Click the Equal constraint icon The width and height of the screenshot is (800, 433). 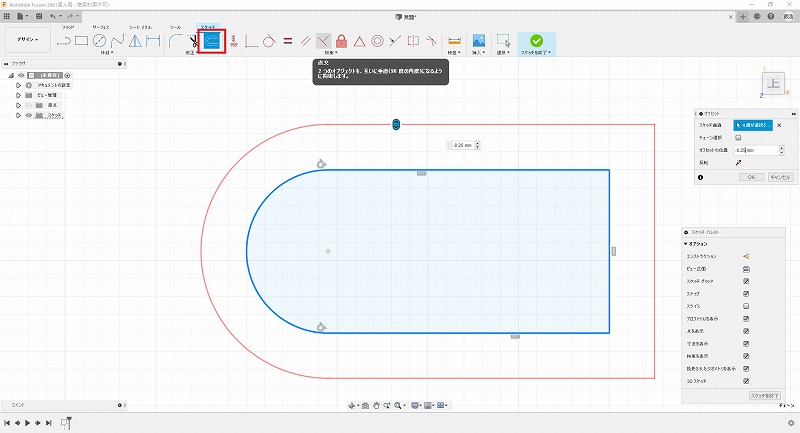point(288,41)
